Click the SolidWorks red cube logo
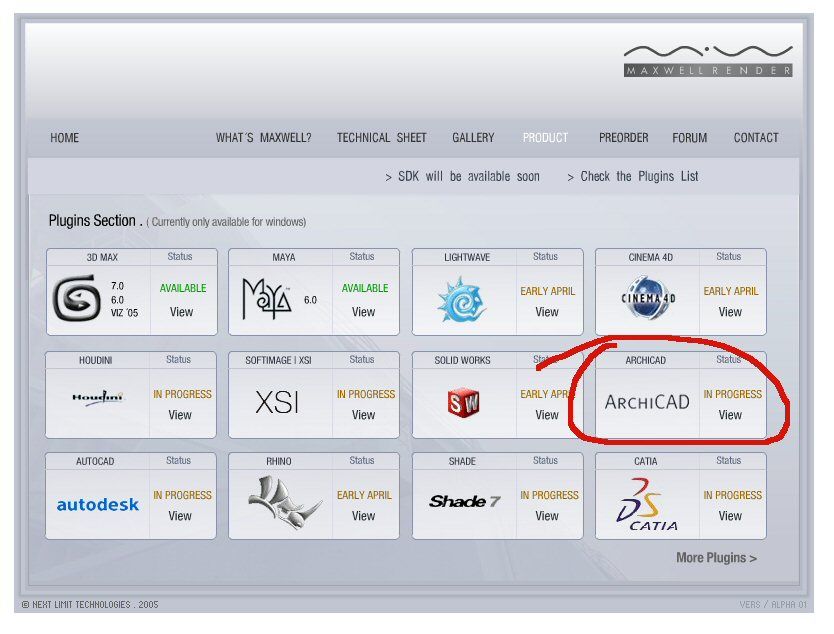834x634 pixels. (463, 402)
